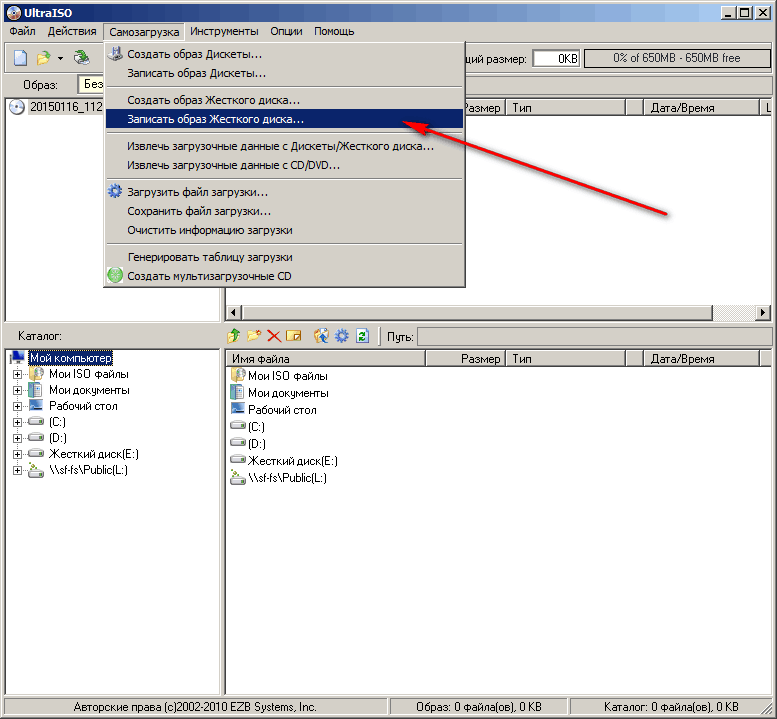Click the New folder icon in catalog toolbar
777x719 pixels.
click(x=254, y=336)
